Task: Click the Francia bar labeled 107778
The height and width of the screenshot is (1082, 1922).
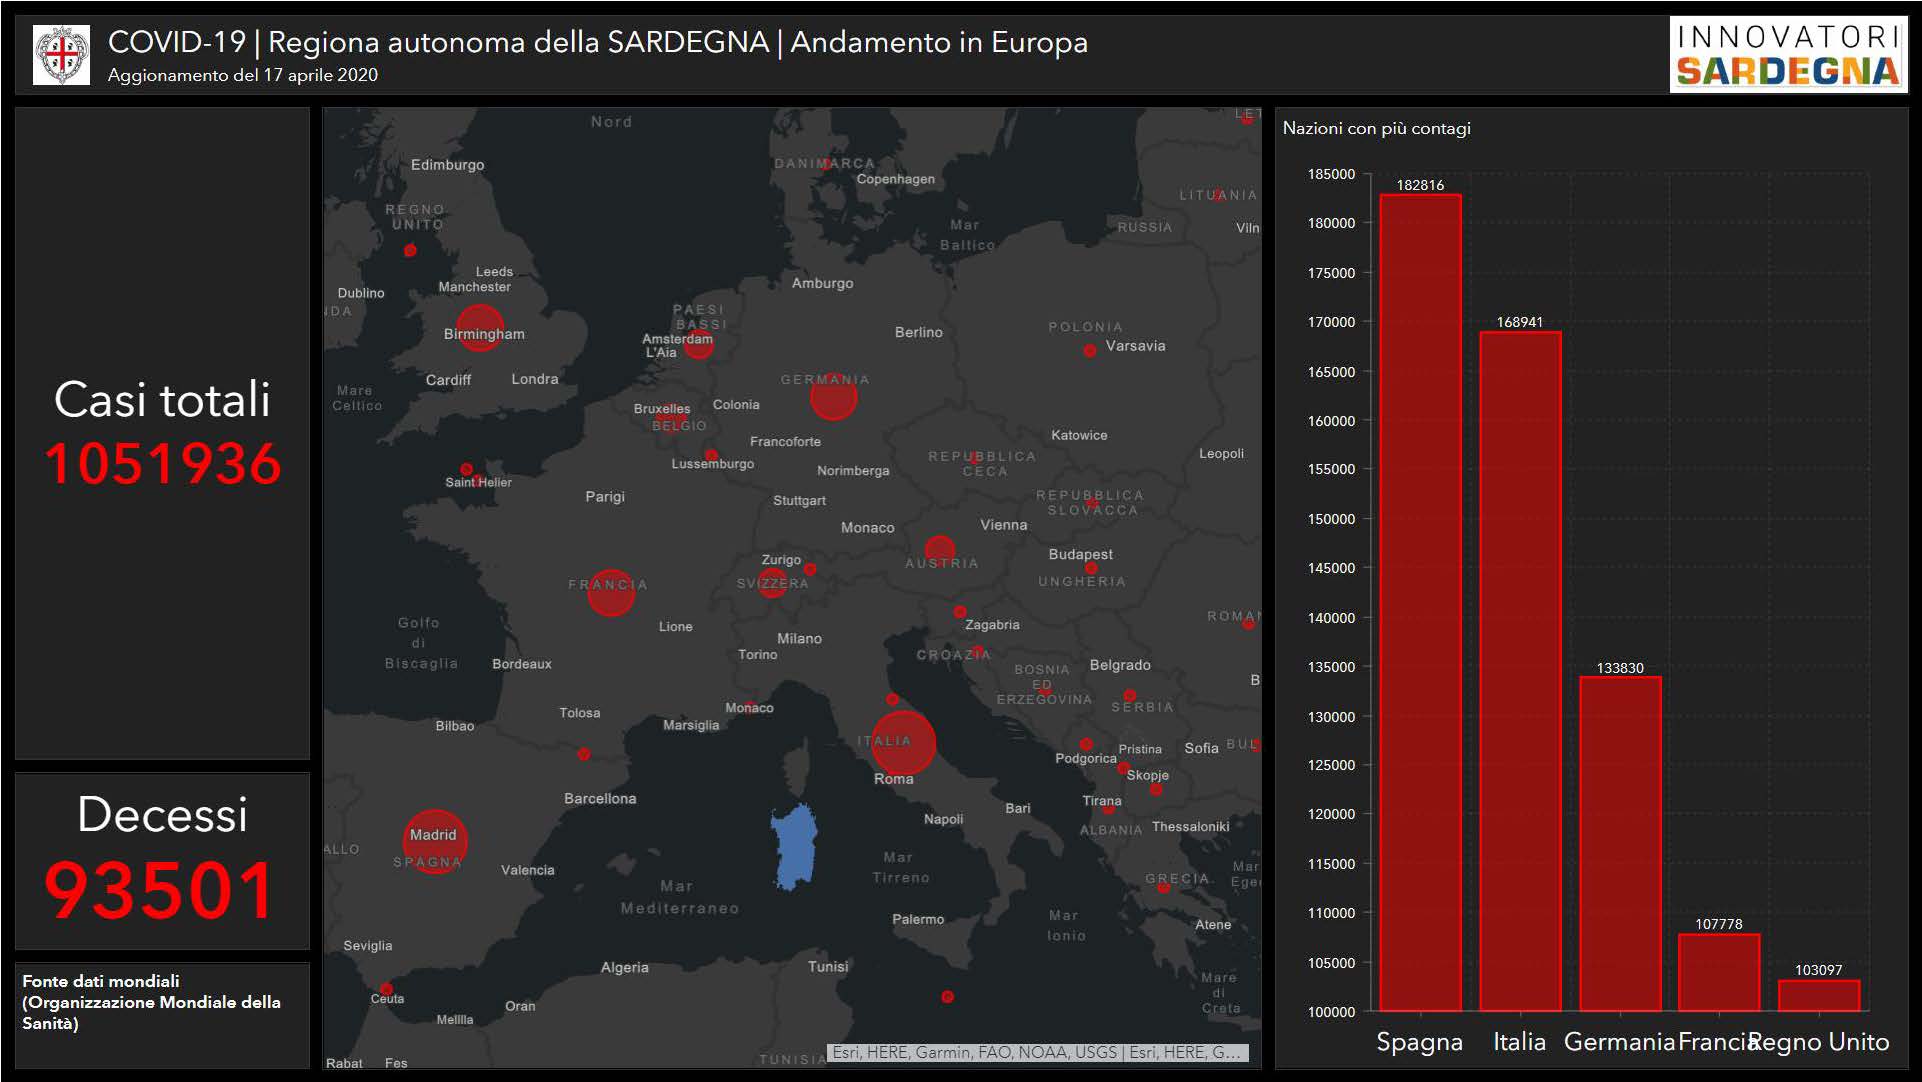Action: [x=1718, y=972]
